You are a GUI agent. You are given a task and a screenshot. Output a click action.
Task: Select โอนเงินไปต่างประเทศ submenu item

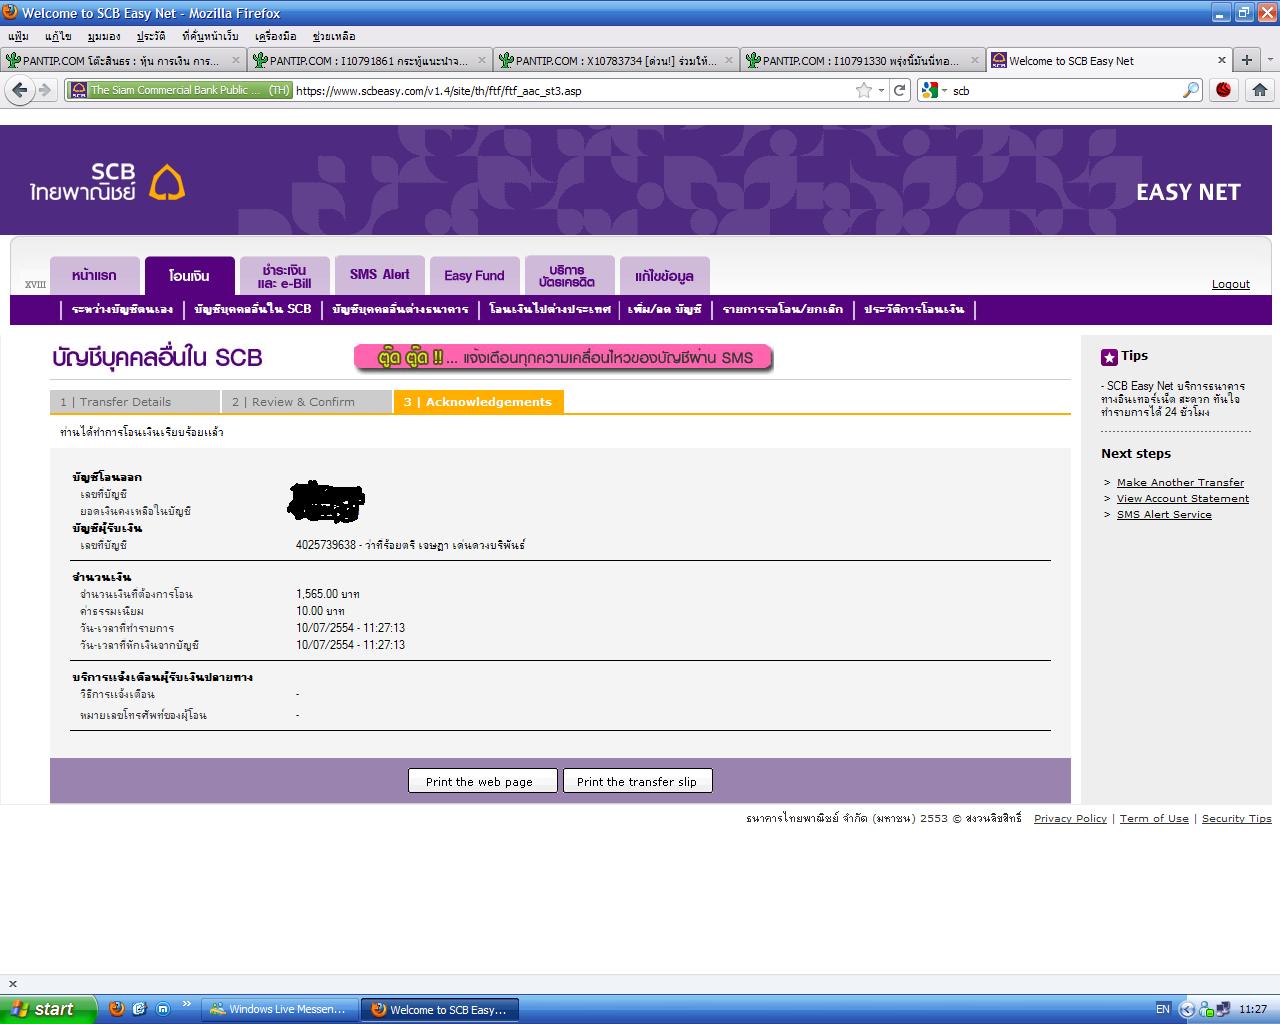(x=549, y=309)
